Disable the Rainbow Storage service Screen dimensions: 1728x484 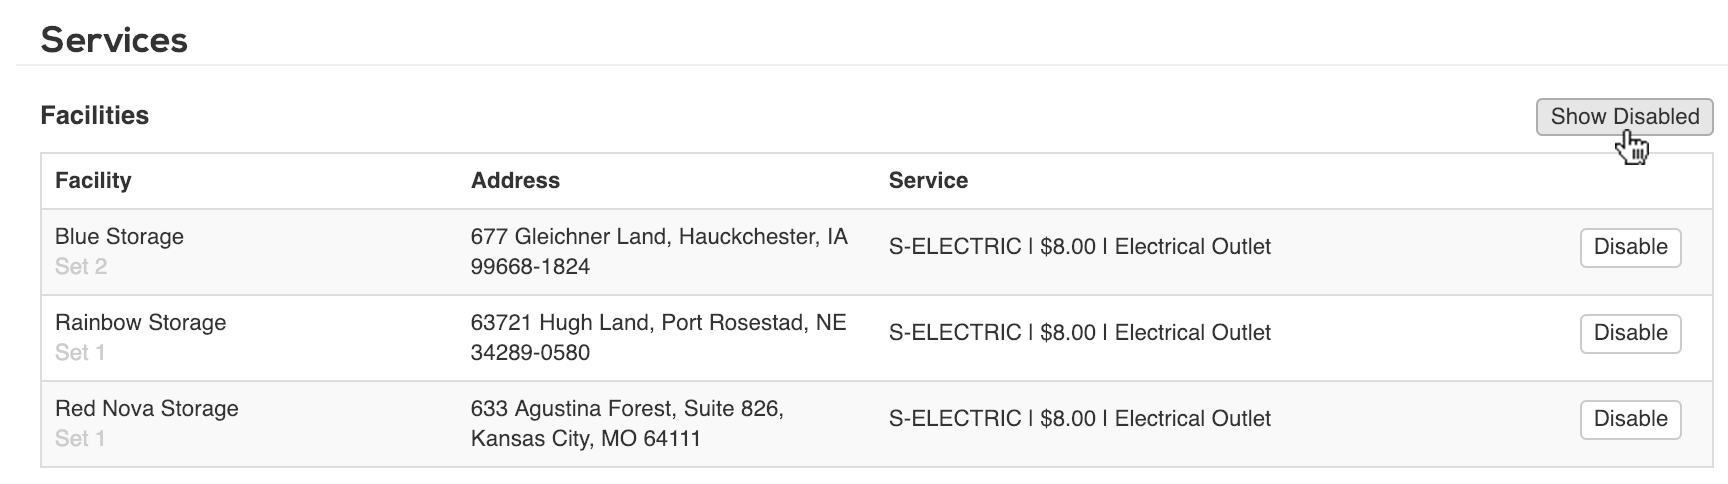pyautogui.click(x=1630, y=333)
